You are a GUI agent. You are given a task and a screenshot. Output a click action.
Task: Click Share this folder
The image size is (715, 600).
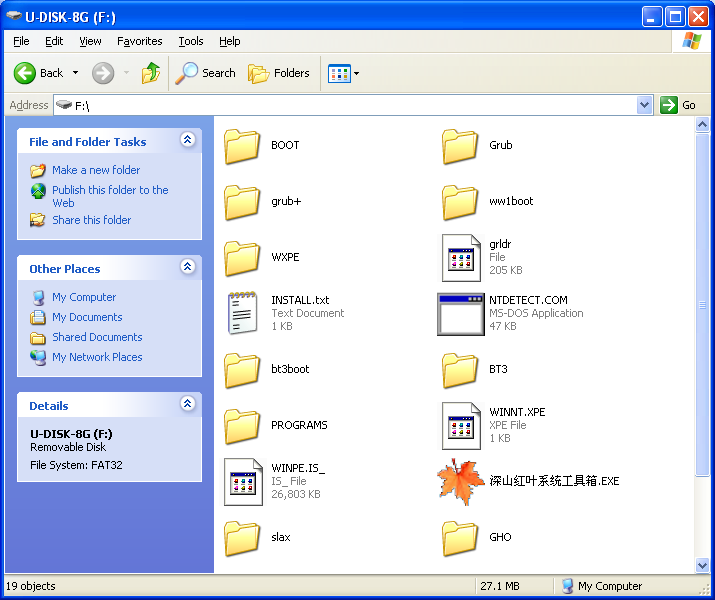tap(91, 220)
